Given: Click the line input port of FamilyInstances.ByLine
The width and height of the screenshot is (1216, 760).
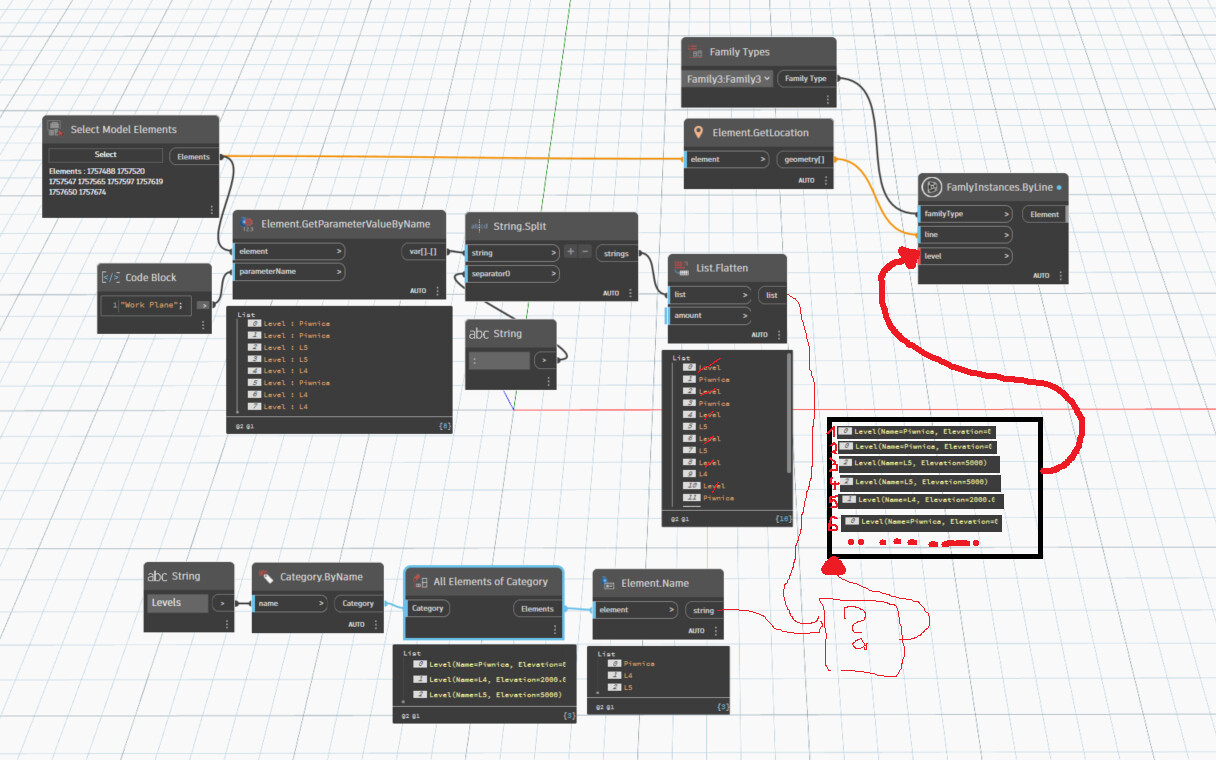Looking at the screenshot, I should coord(965,235).
